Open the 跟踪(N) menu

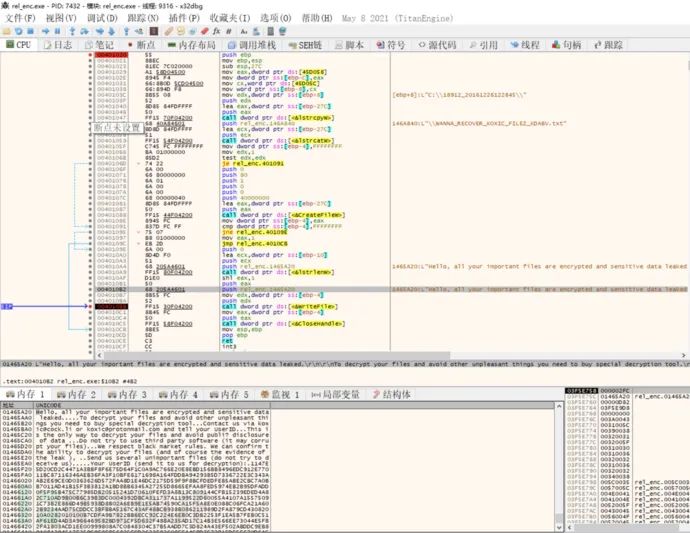tap(143, 18)
